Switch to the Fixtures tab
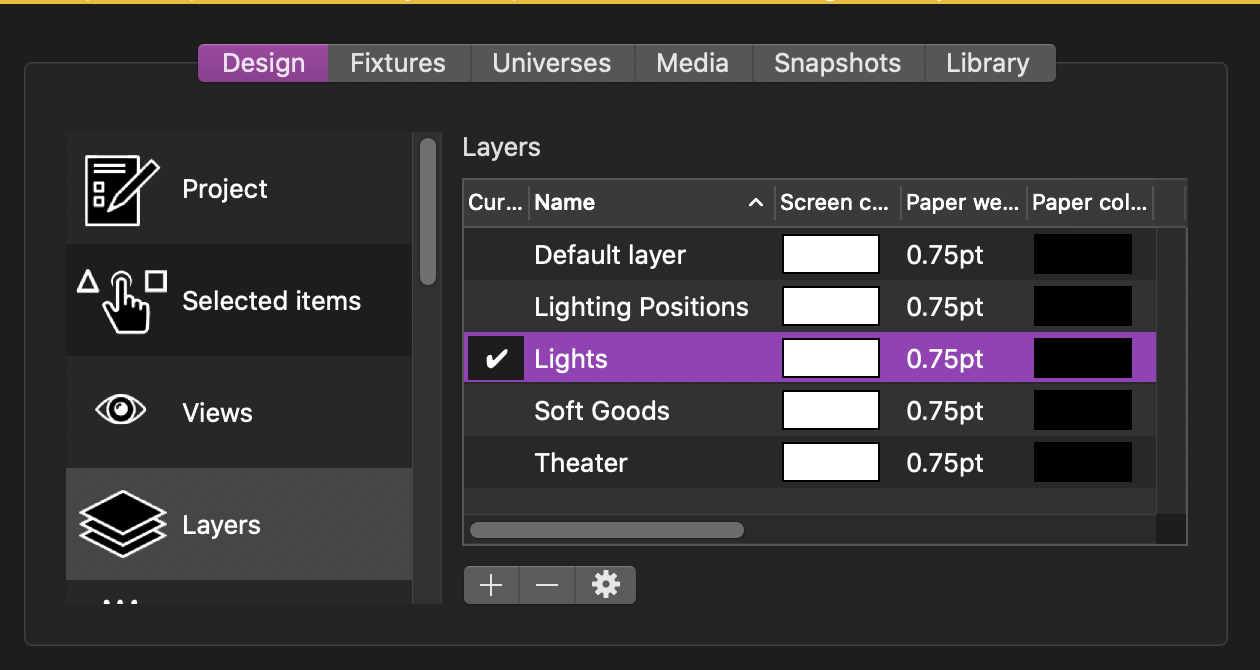The height and width of the screenshot is (670, 1260). 397,63
